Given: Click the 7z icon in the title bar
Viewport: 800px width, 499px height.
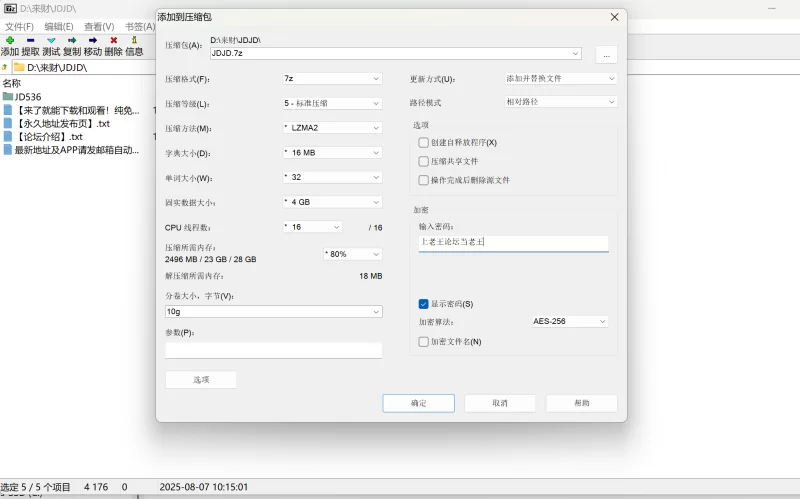Looking at the screenshot, I should click(10, 9).
